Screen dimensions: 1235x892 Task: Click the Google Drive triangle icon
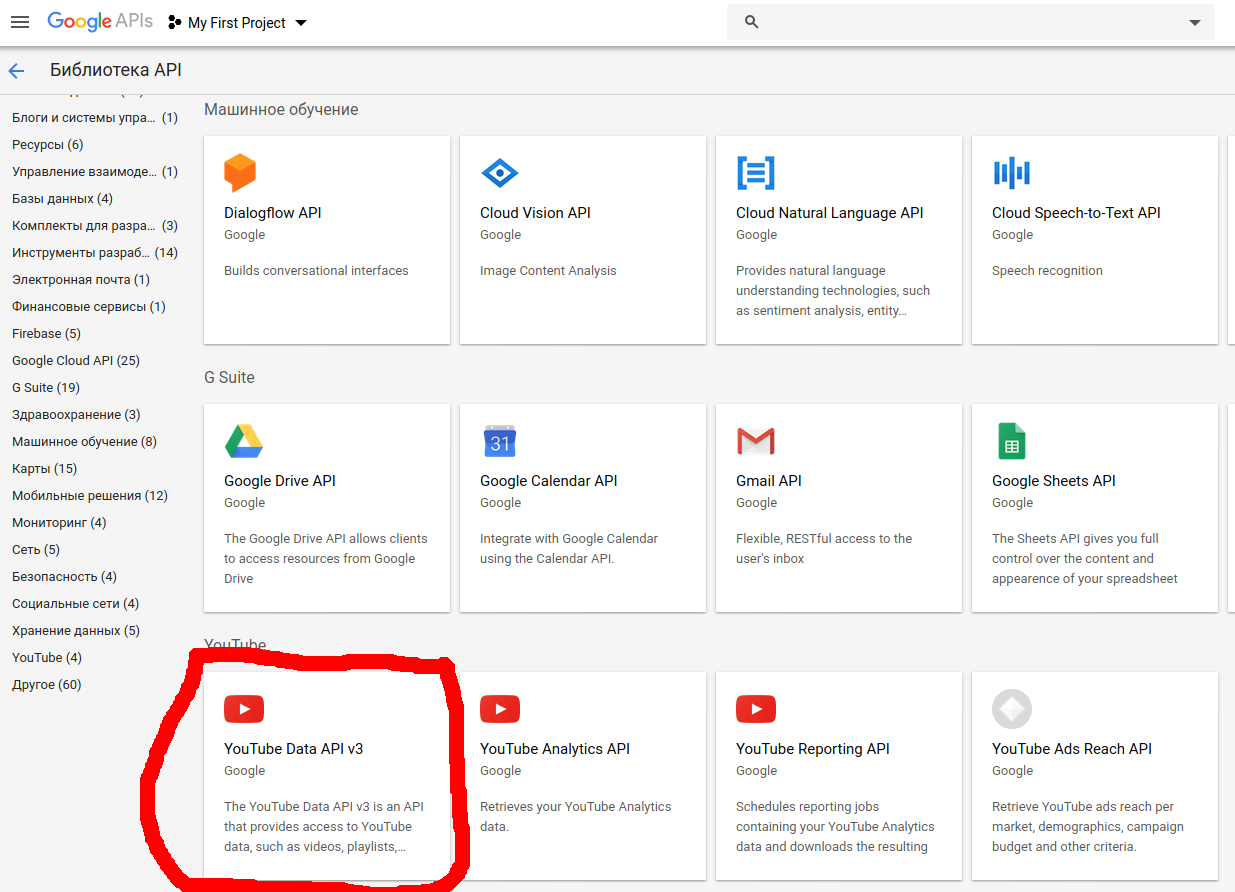coord(243,441)
